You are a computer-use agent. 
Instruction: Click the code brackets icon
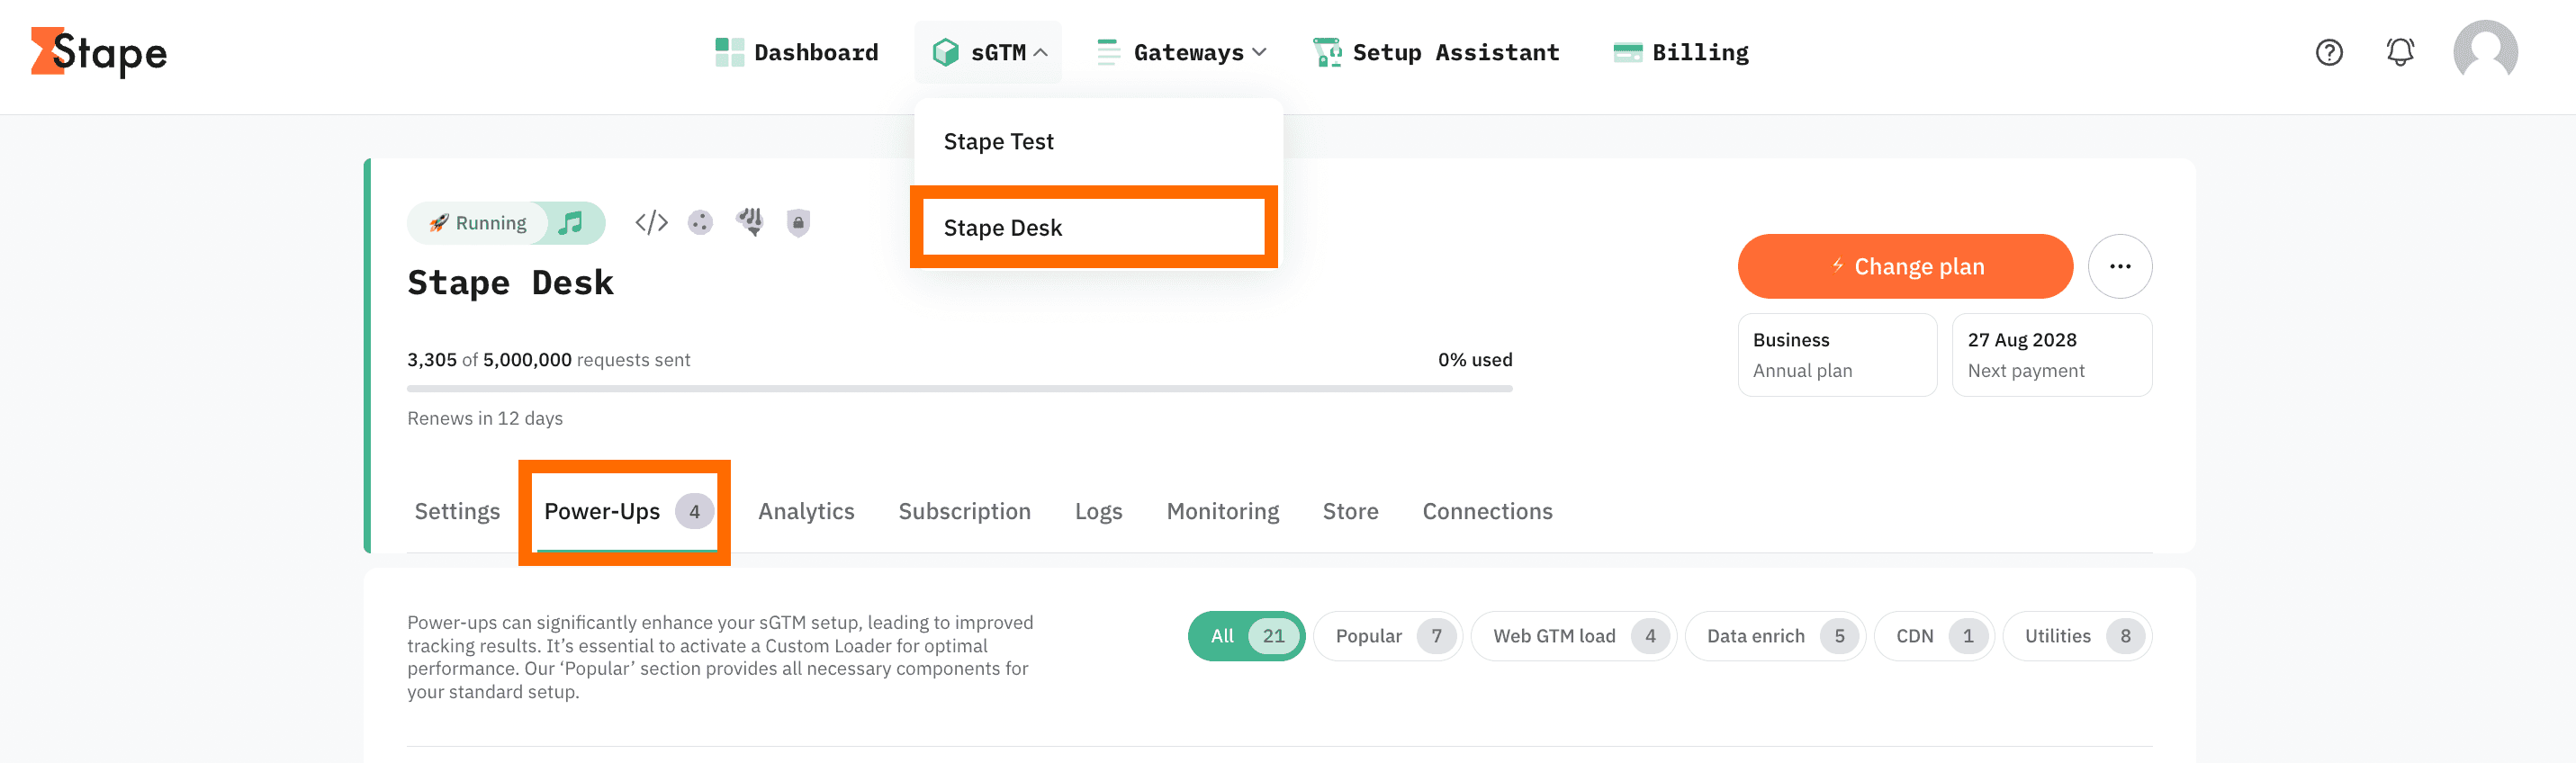coord(651,222)
